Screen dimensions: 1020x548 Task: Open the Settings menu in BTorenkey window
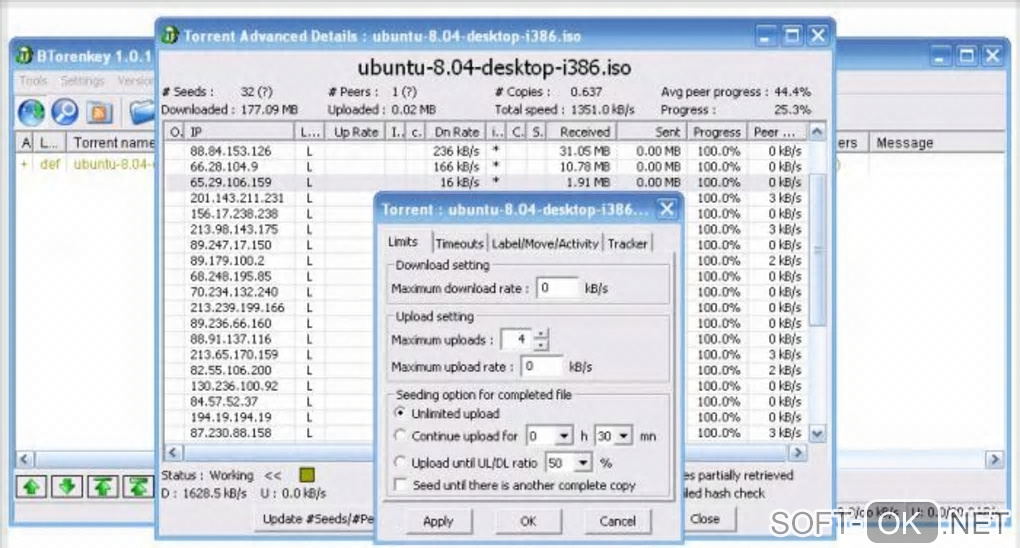coord(82,81)
